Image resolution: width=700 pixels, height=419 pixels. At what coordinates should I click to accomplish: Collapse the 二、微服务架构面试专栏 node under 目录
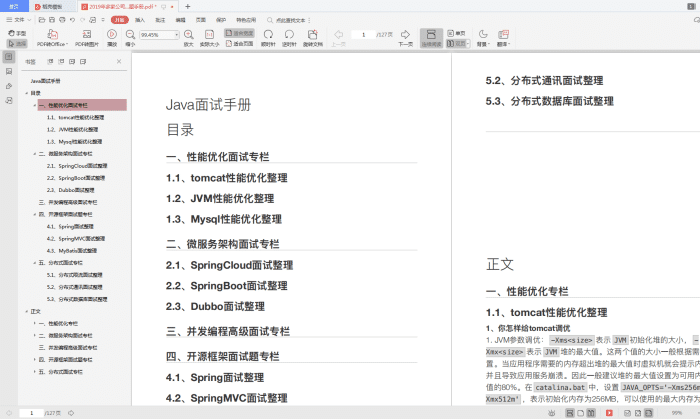pos(34,154)
